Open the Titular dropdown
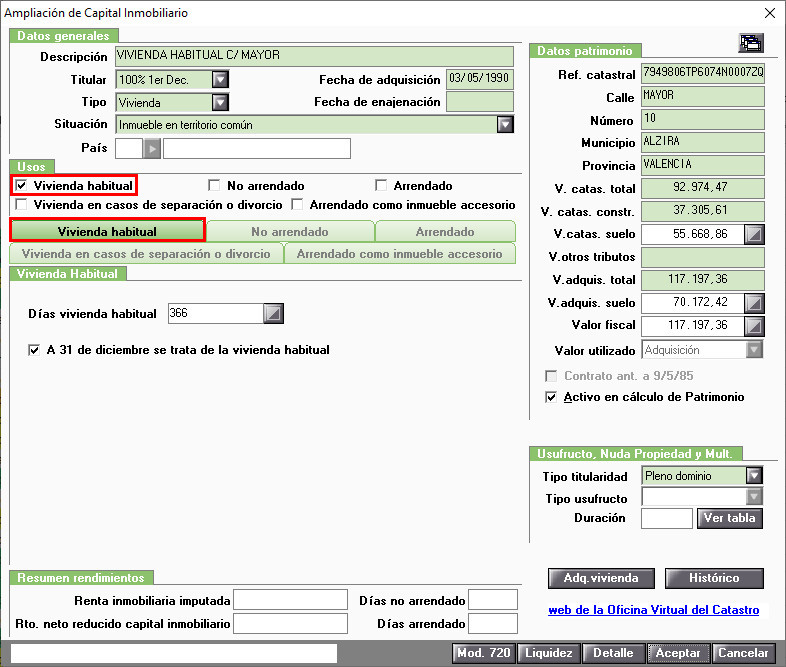Viewport: 786px width, 667px height. point(220,80)
